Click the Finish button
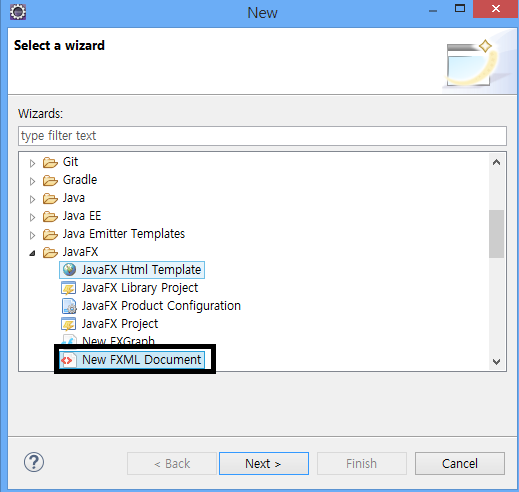This screenshot has height=492, width=519. (x=362, y=463)
